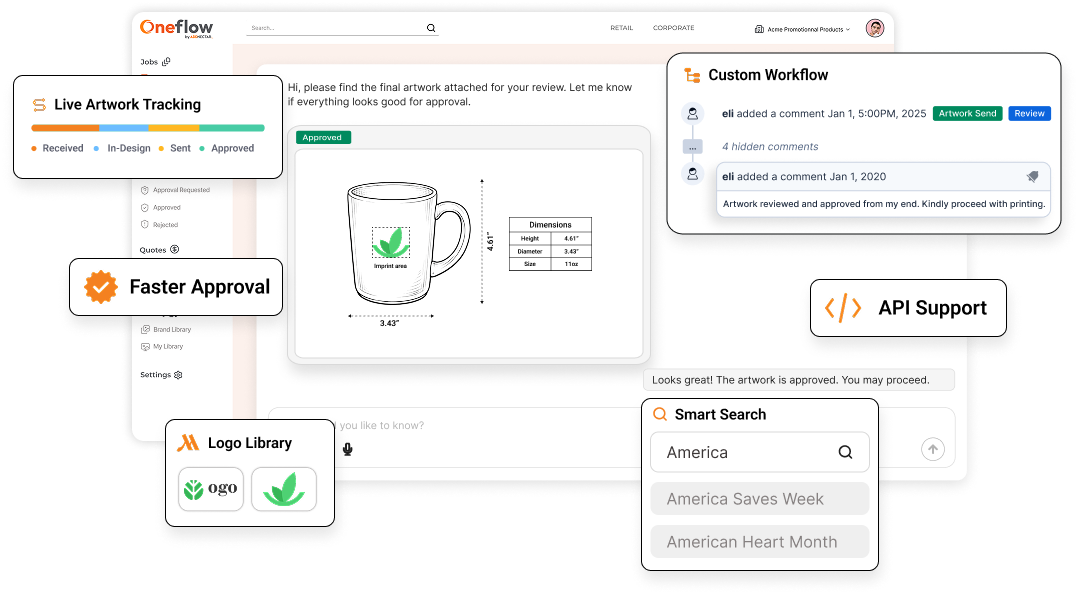The image size is (1079, 595).
Task: Switch to the CORPORATE tab
Action: click(x=673, y=28)
